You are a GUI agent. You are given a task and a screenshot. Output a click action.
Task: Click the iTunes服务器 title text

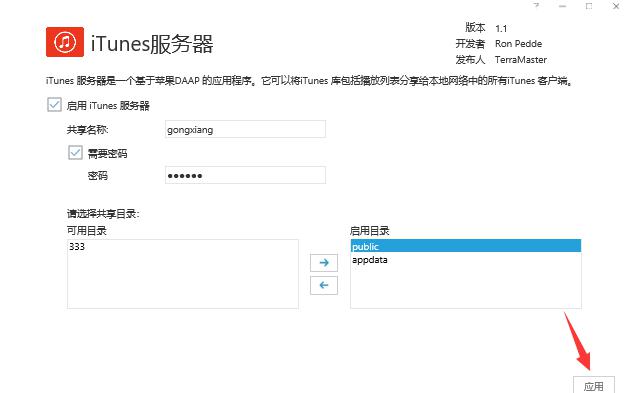click(152, 43)
